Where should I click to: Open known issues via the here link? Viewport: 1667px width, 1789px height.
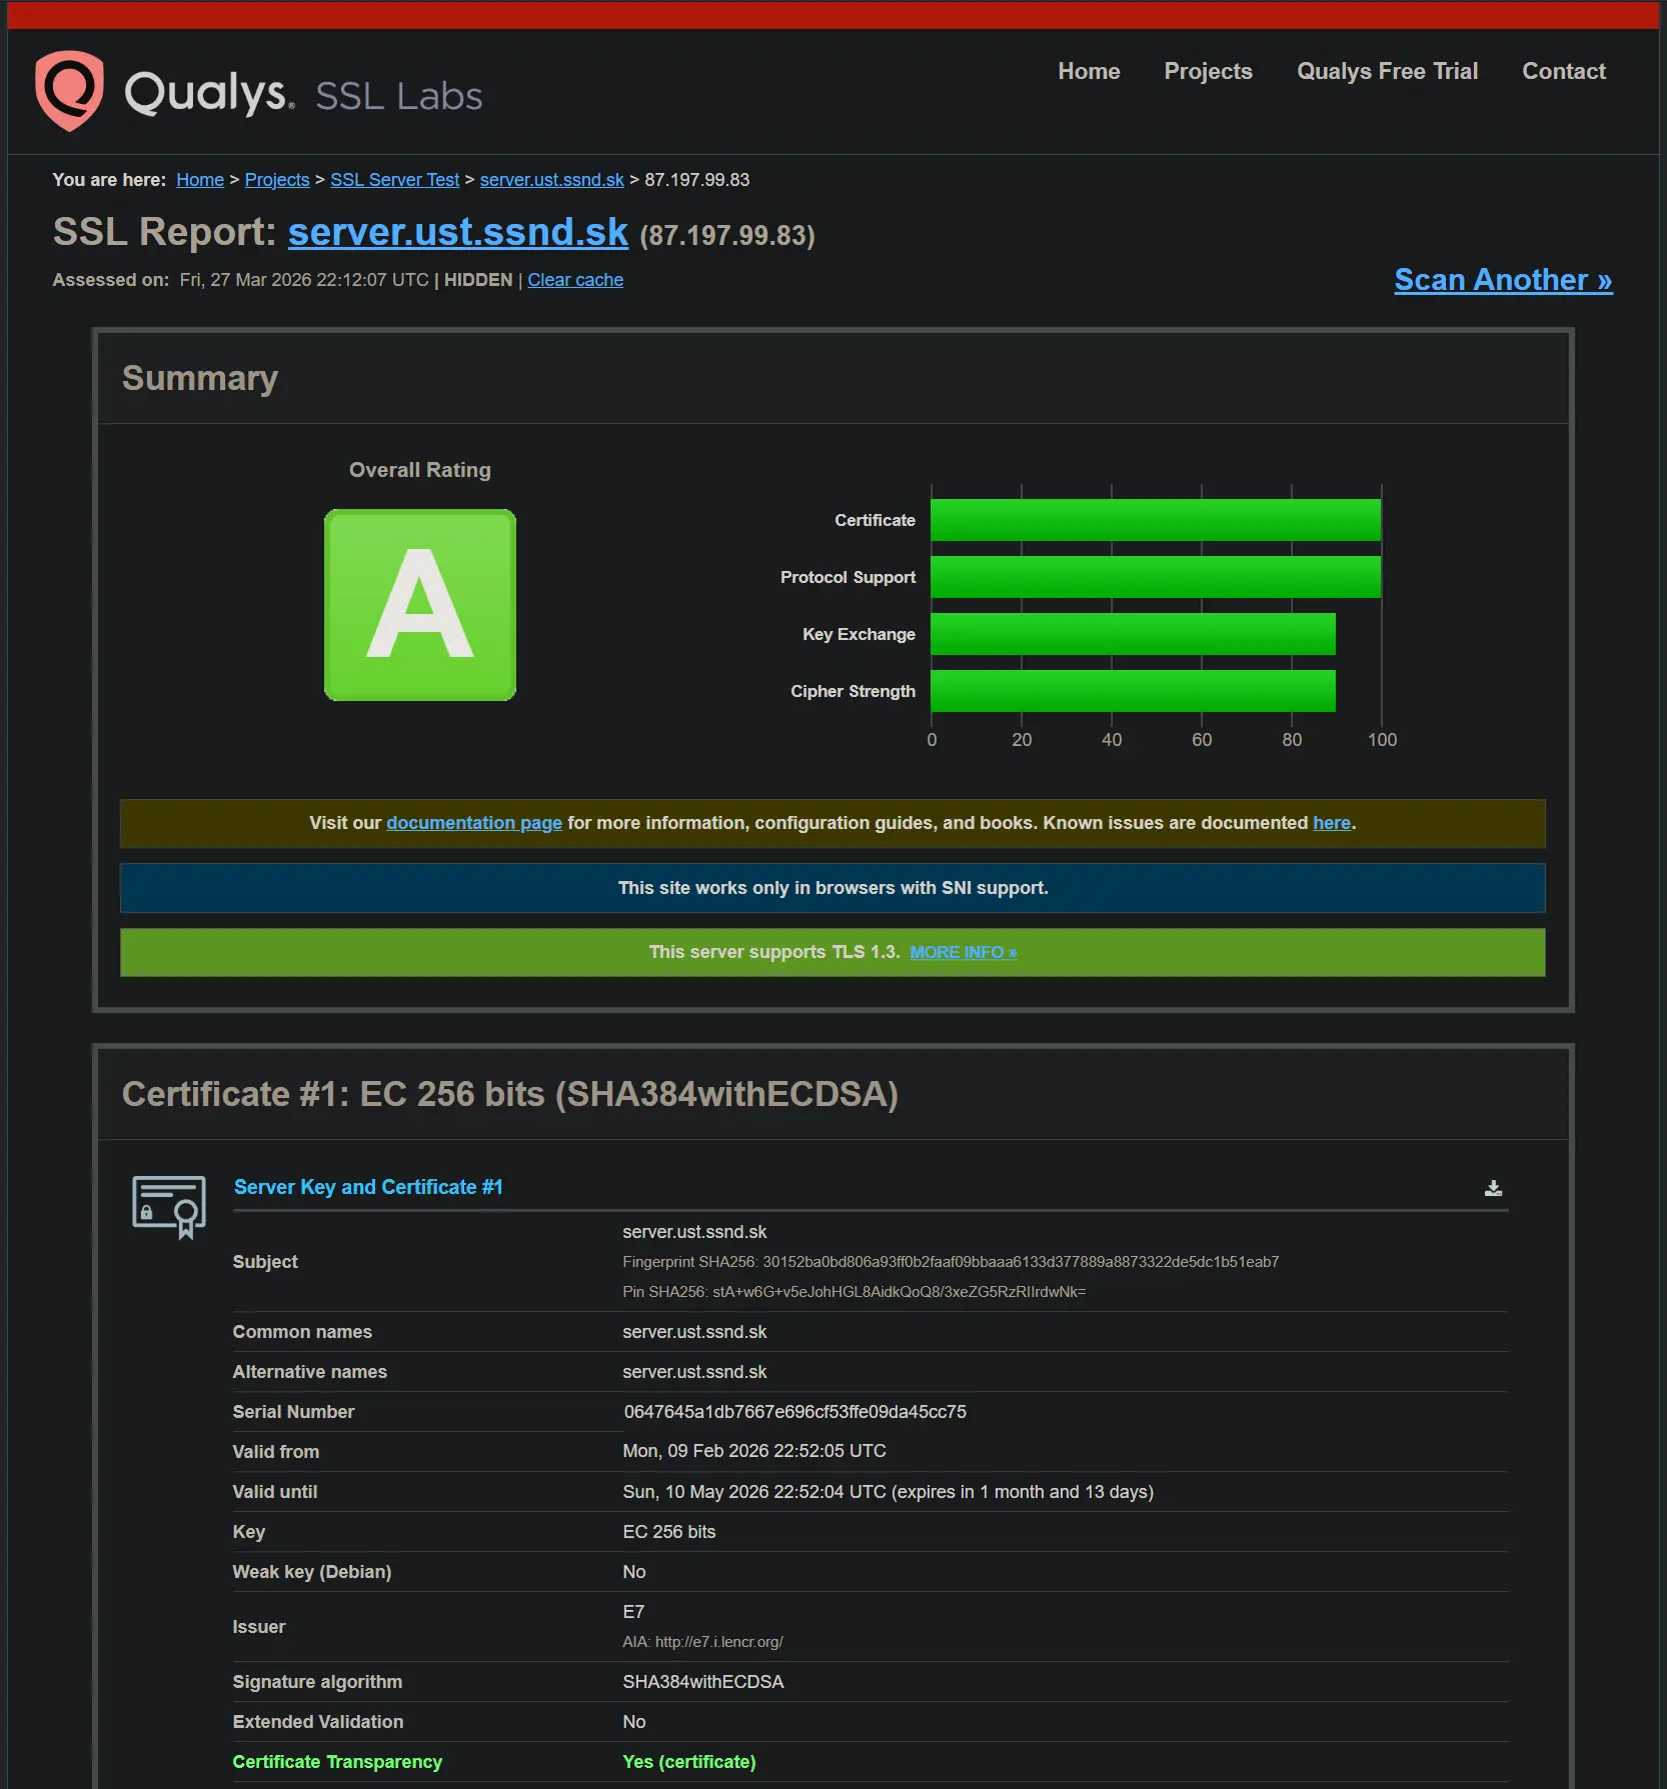click(1331, 823)
